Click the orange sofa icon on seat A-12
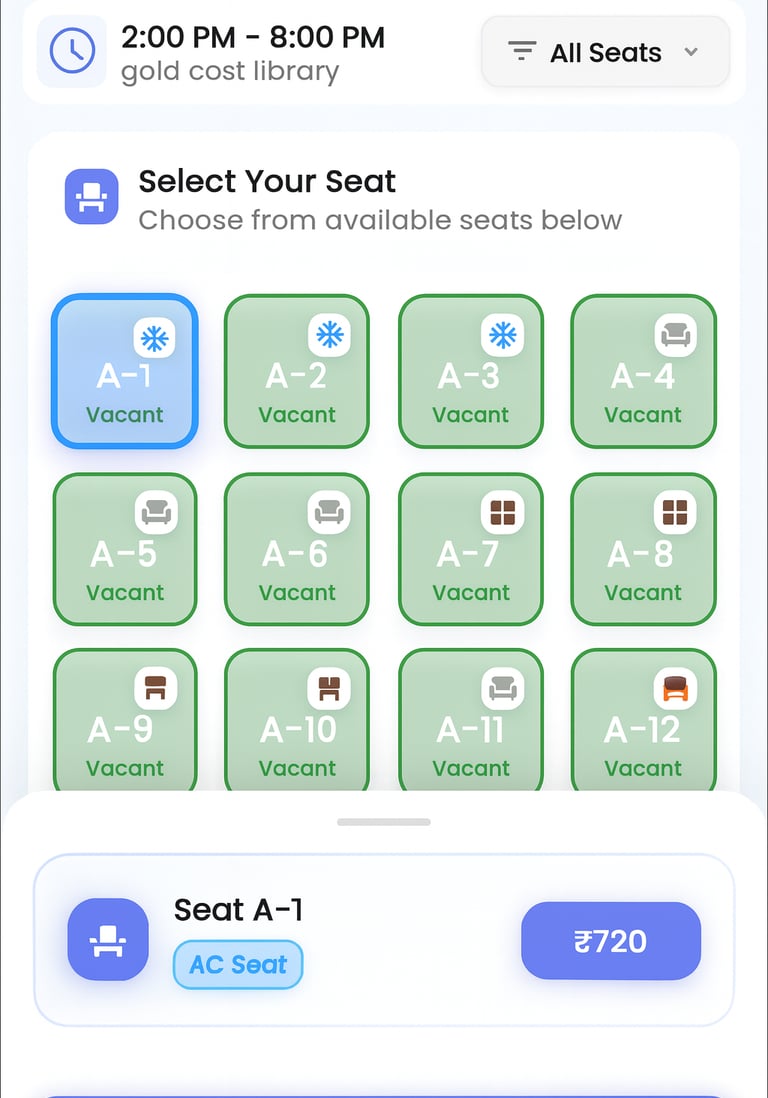The height and width of the screenshot is (1098, 768). click(676, 688)
